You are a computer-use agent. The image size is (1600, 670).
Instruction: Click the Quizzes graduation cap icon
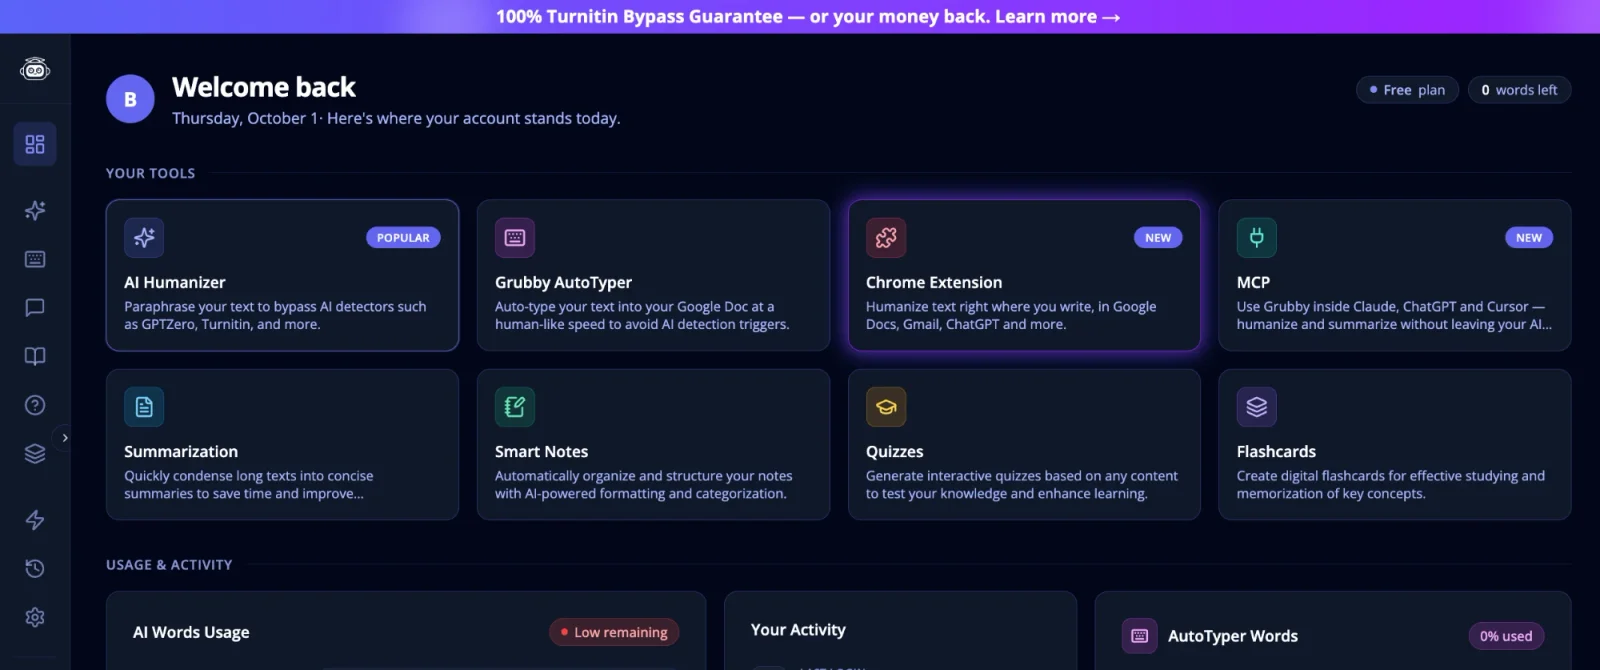(x=886, y=407)
